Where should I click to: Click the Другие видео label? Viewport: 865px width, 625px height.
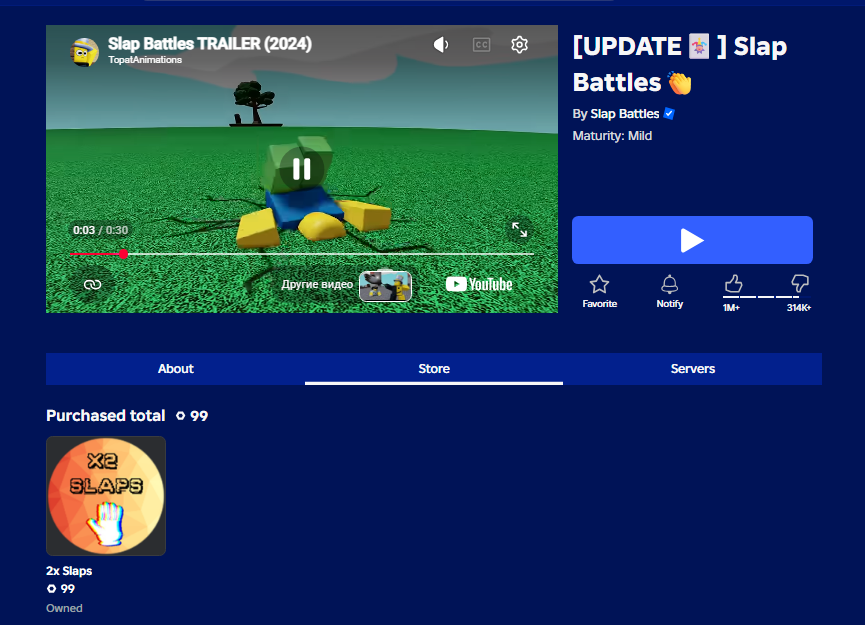[317, 284]
